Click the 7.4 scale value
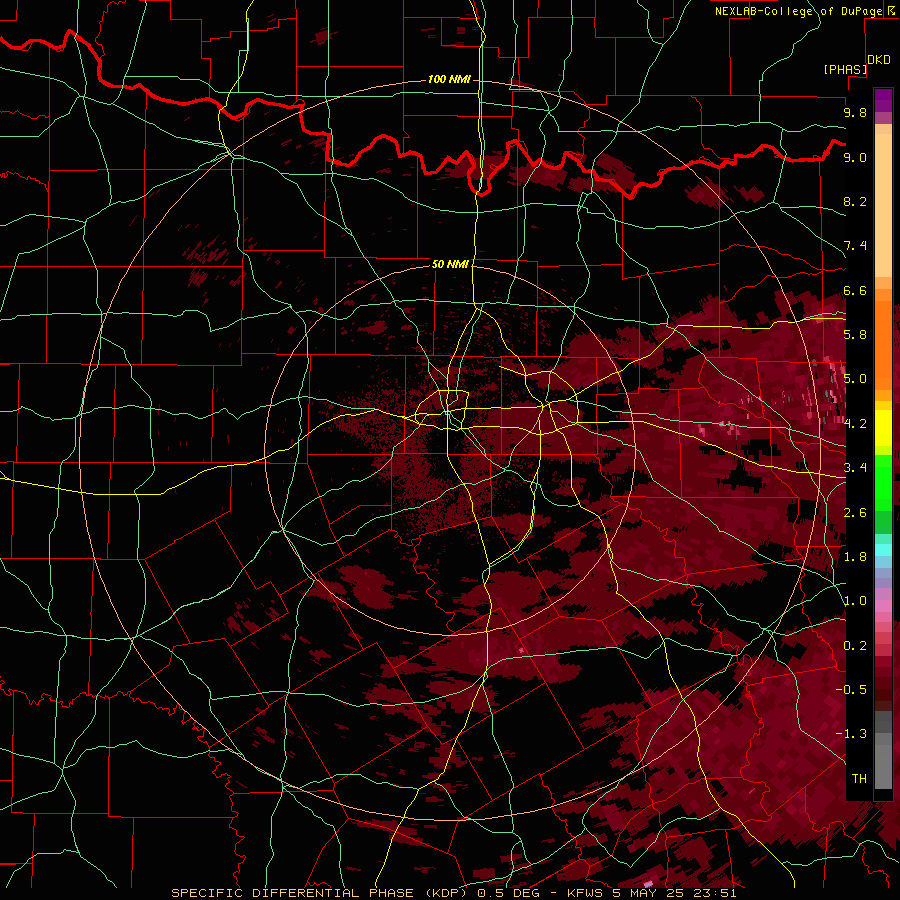 [x=855, y=246]
